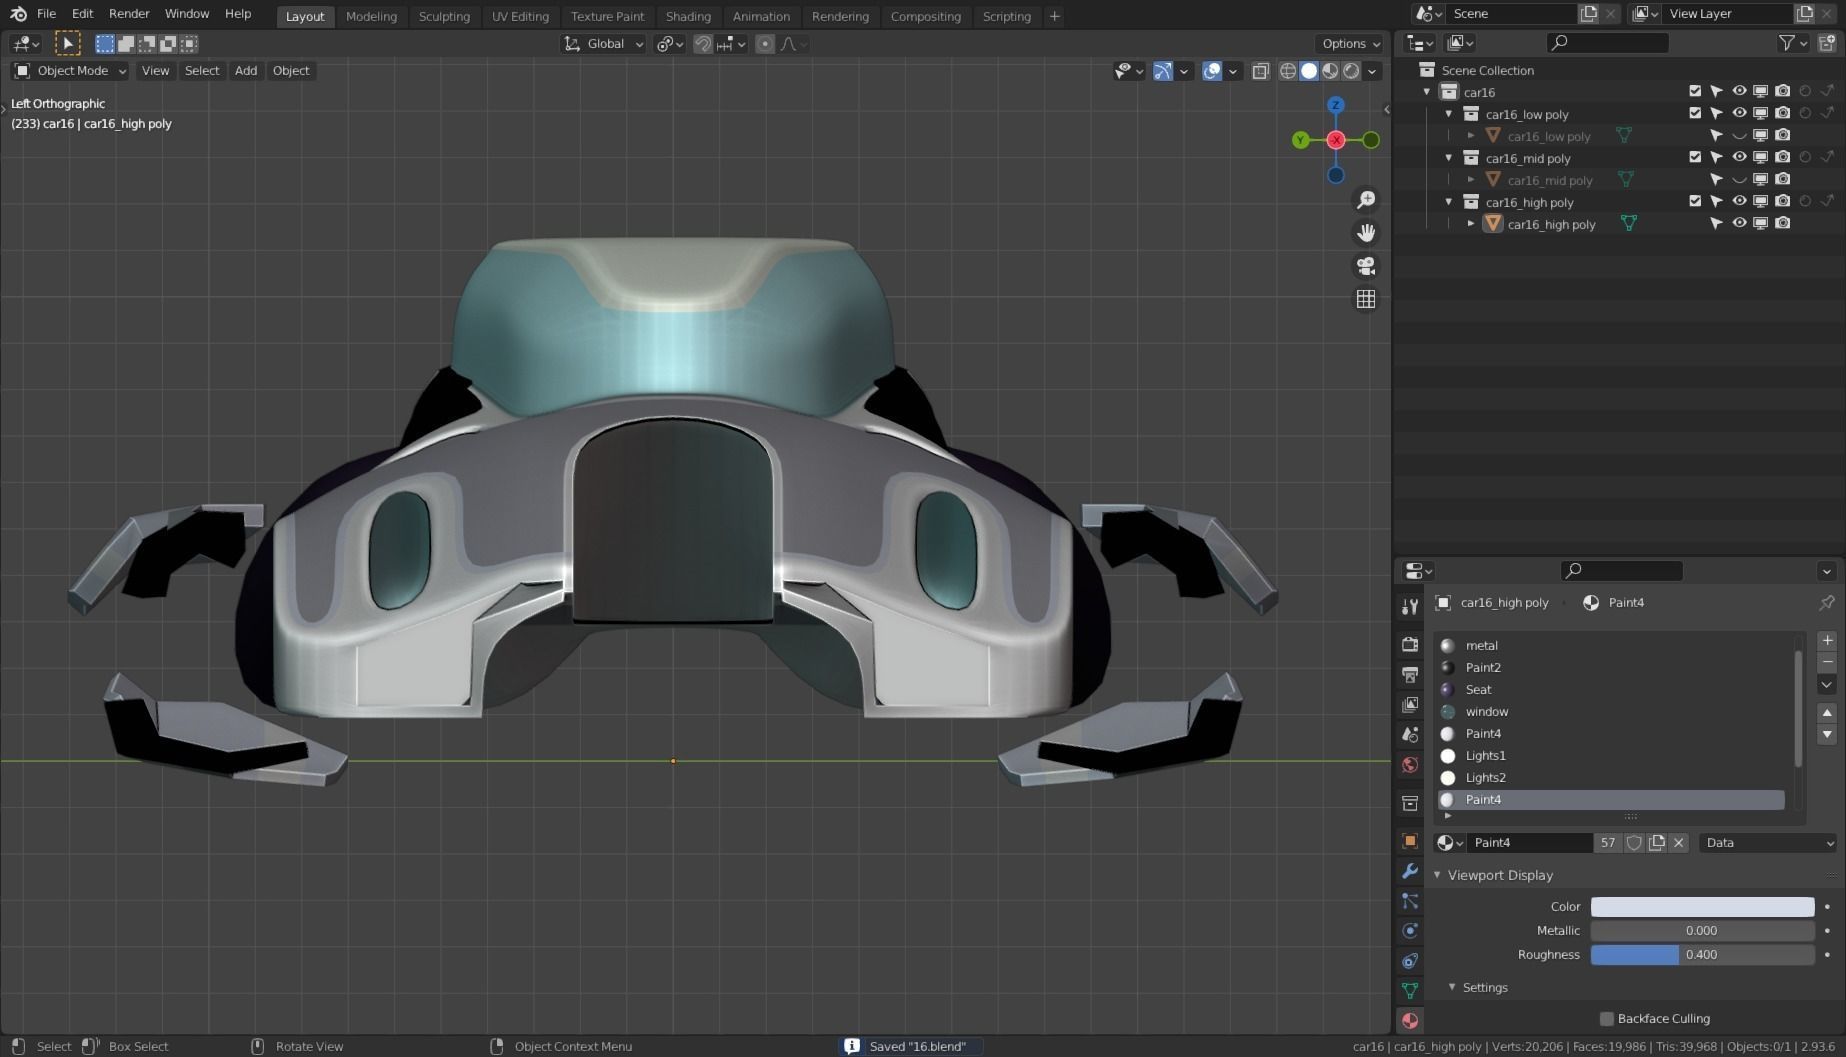Add a material slot with plus icon
Viewport: 1846px width, 1057px height.
1827,641
